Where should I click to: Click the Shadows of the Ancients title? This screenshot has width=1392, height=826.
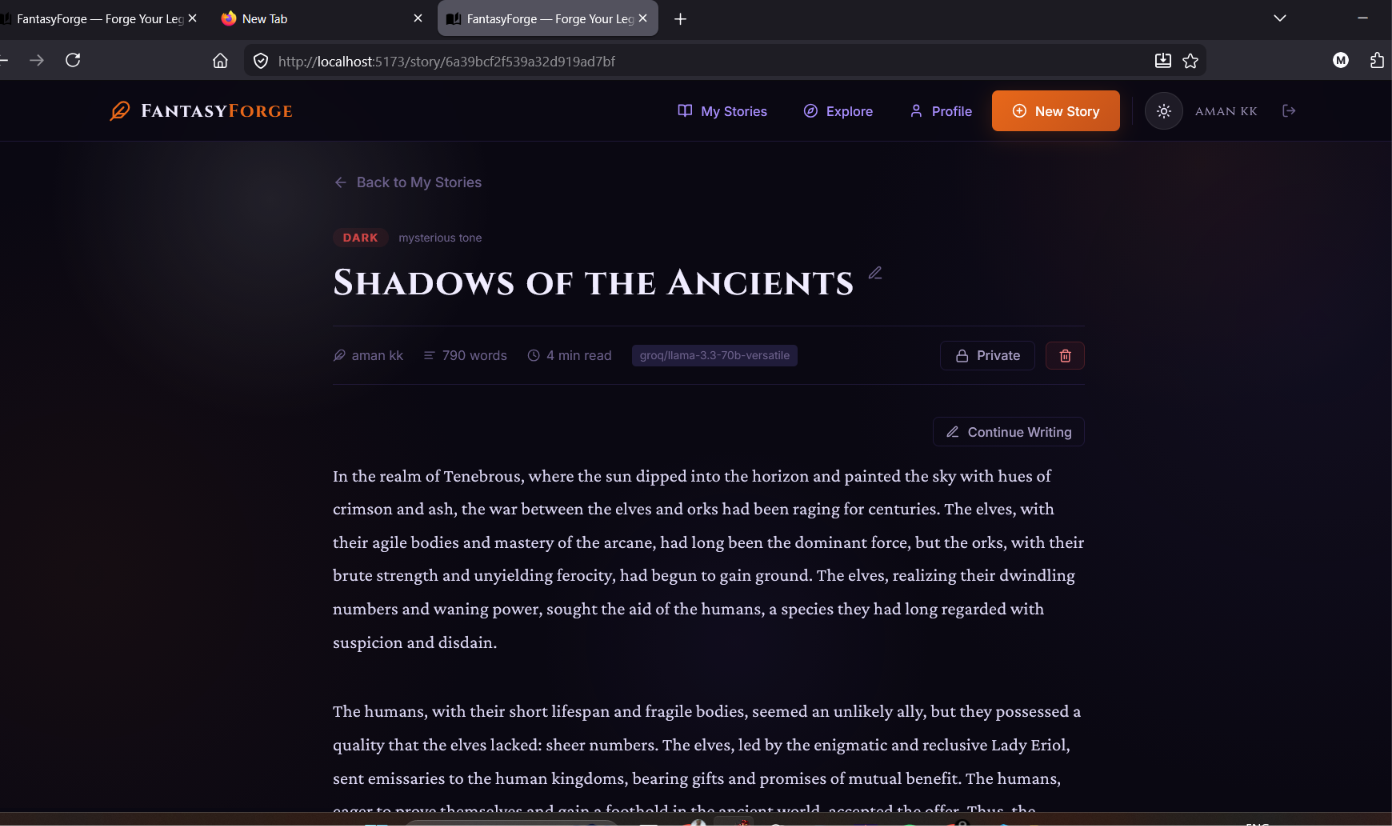593,283
